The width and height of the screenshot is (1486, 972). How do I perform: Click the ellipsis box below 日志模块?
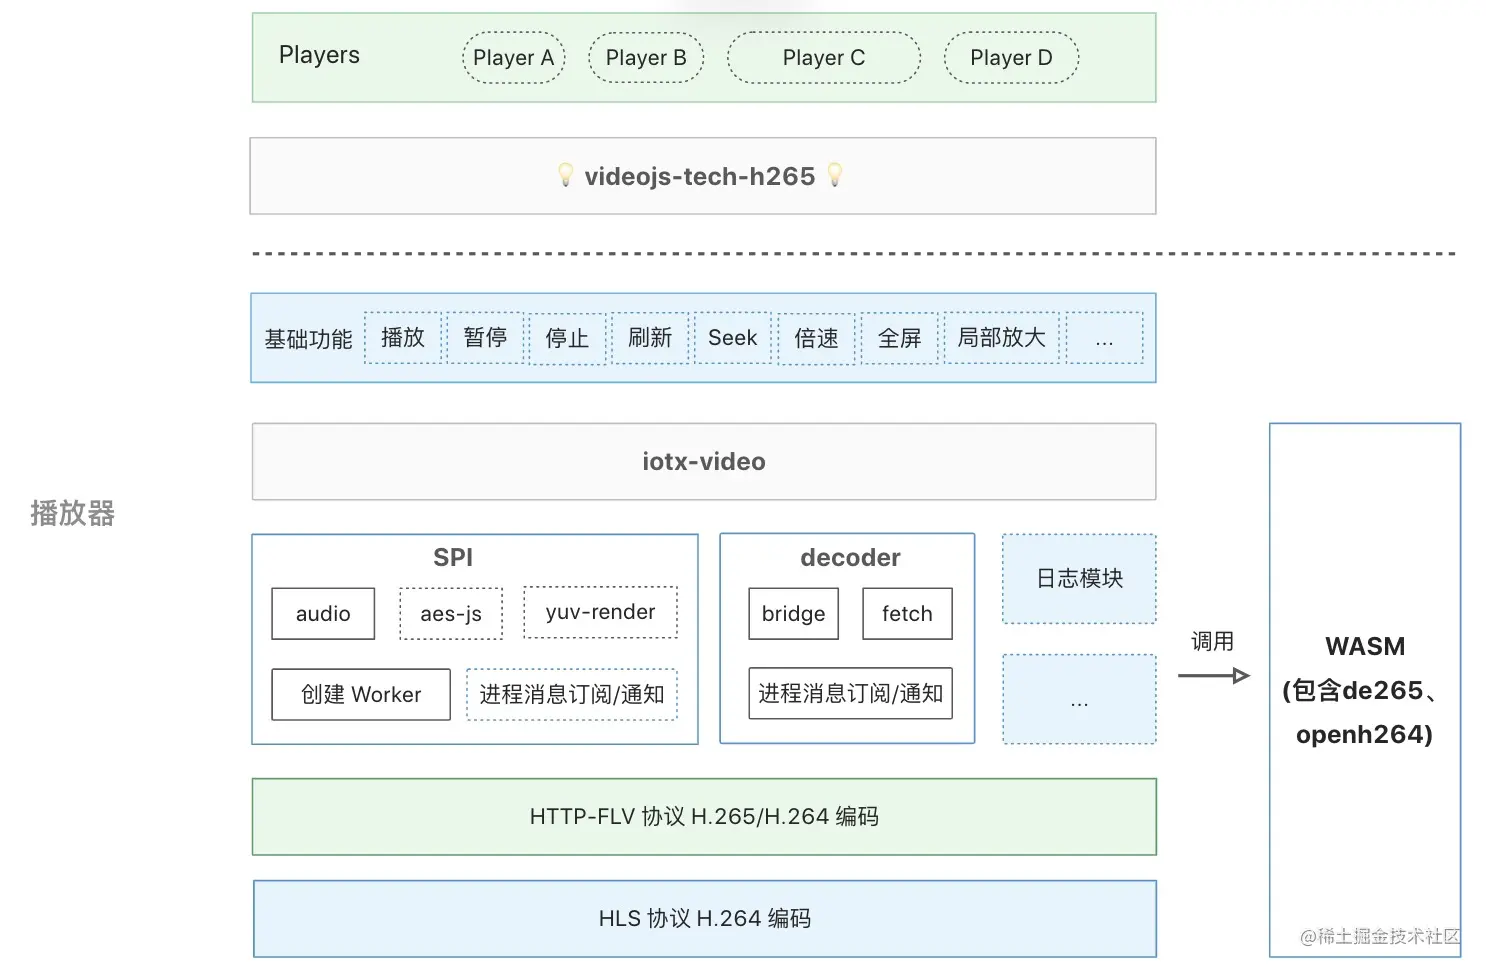[1079, 699]
